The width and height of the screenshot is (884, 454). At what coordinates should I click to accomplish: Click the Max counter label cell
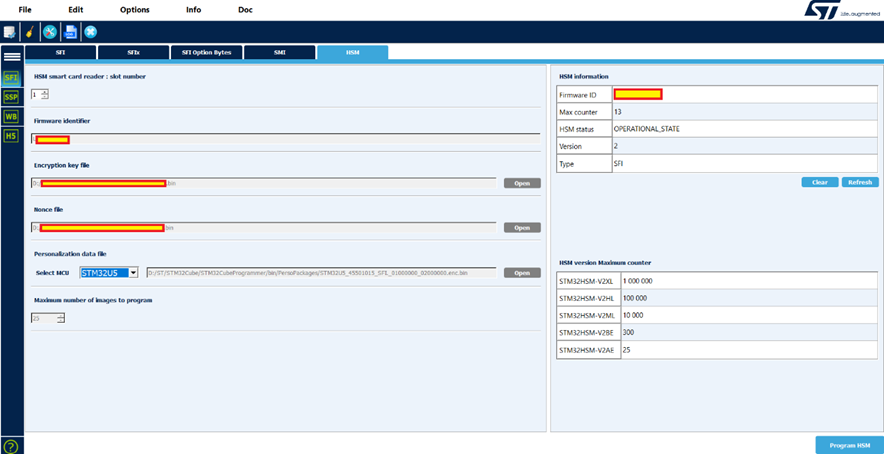tap(584, 112)
